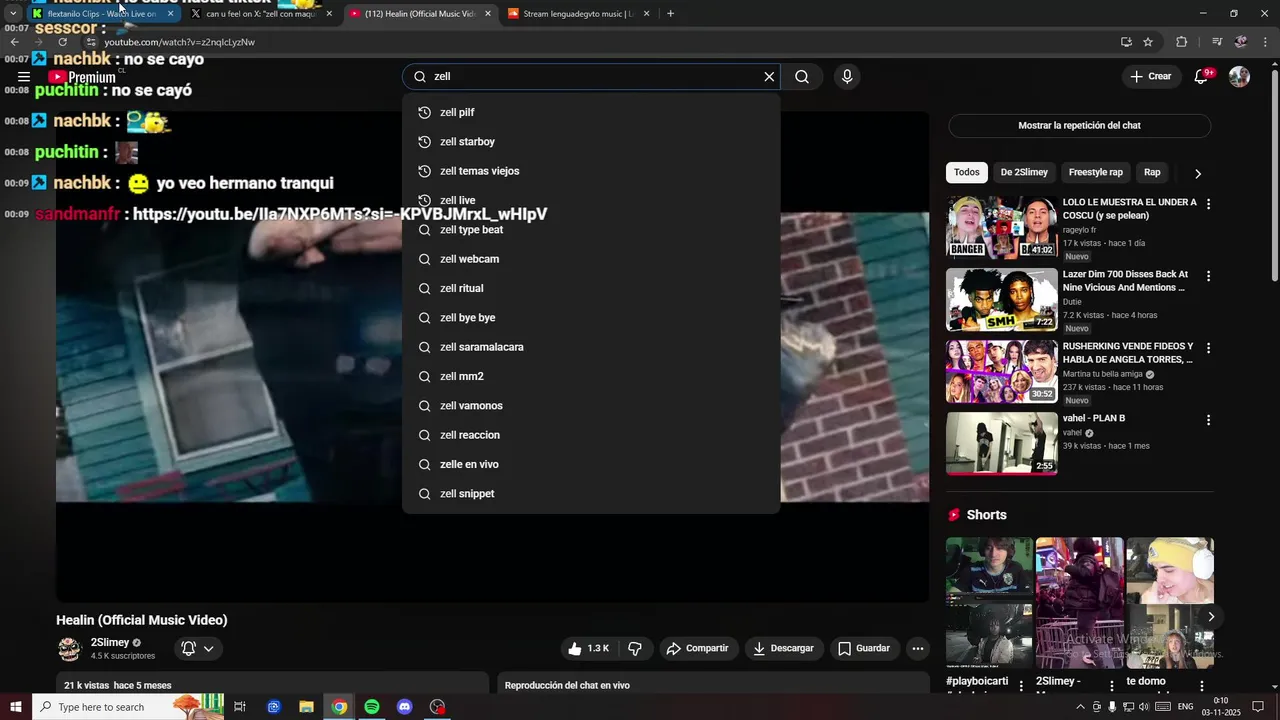Viewport: 1280px width, 720px height.
Task: Click the Windows taskbar search box
Action: click(x=128, y=707)
